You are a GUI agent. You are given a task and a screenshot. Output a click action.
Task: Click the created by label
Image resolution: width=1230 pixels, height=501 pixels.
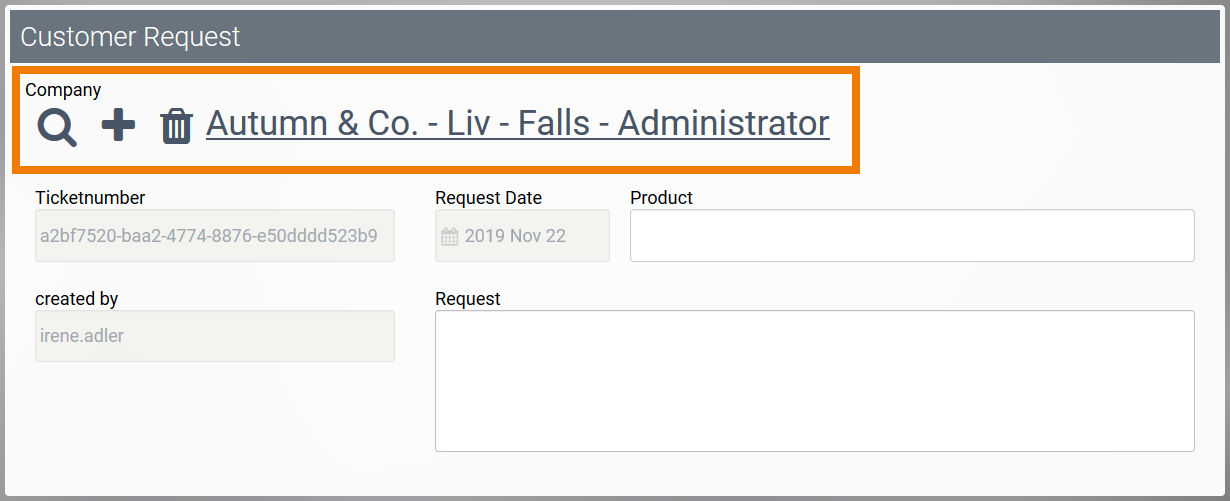76,299
